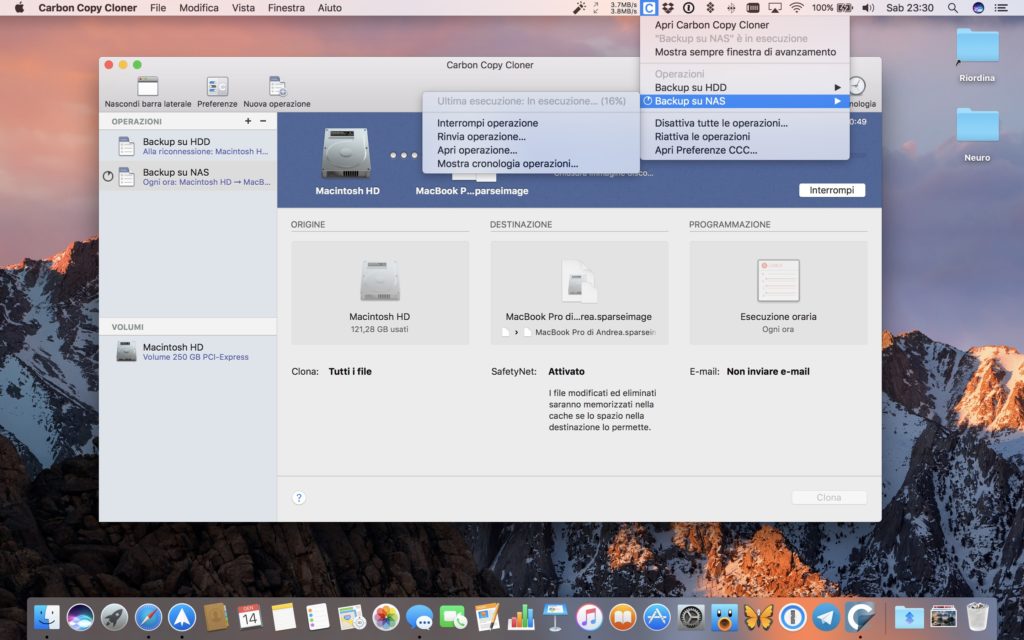Open the Destinazione sparseimage selector

(x=579, y=293)
